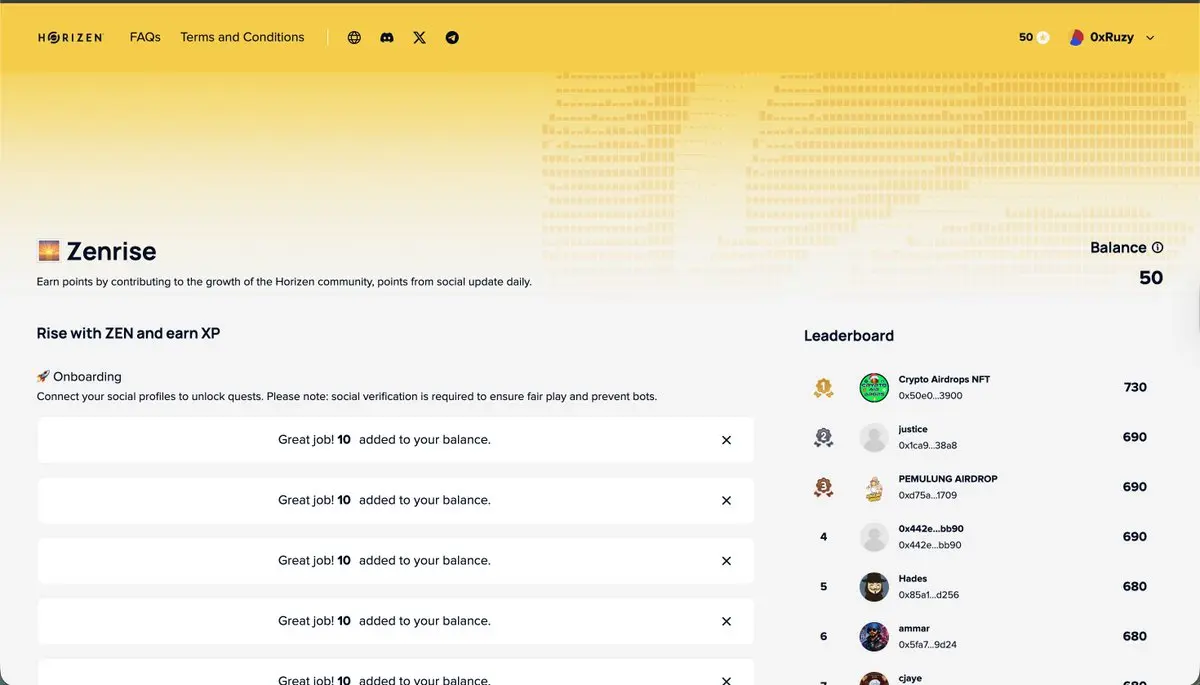Click the second place silver medal icon
The width and height of the screenshot is (1200, 685).
pos(823,438)
